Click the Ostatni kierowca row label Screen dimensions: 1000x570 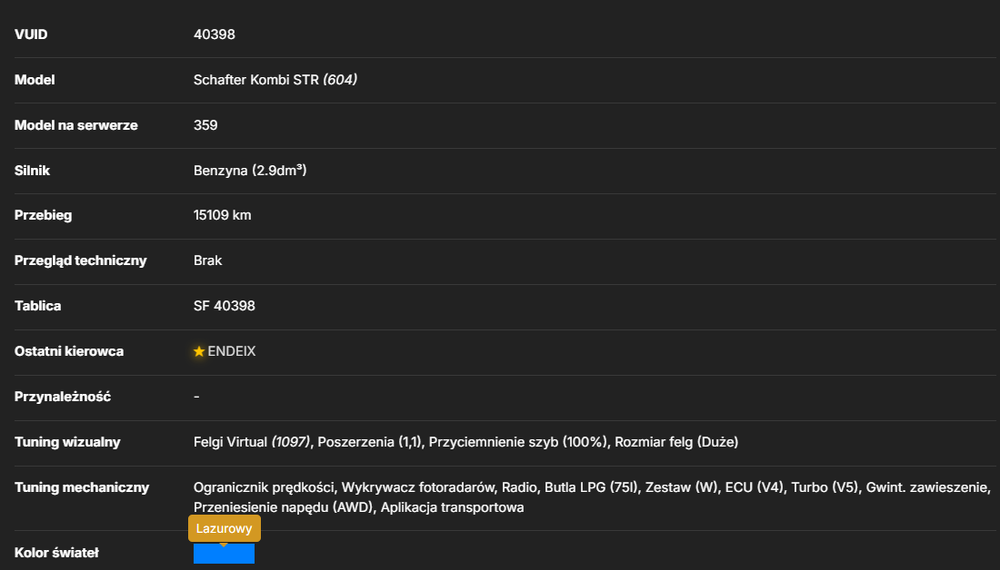[69, 351]
